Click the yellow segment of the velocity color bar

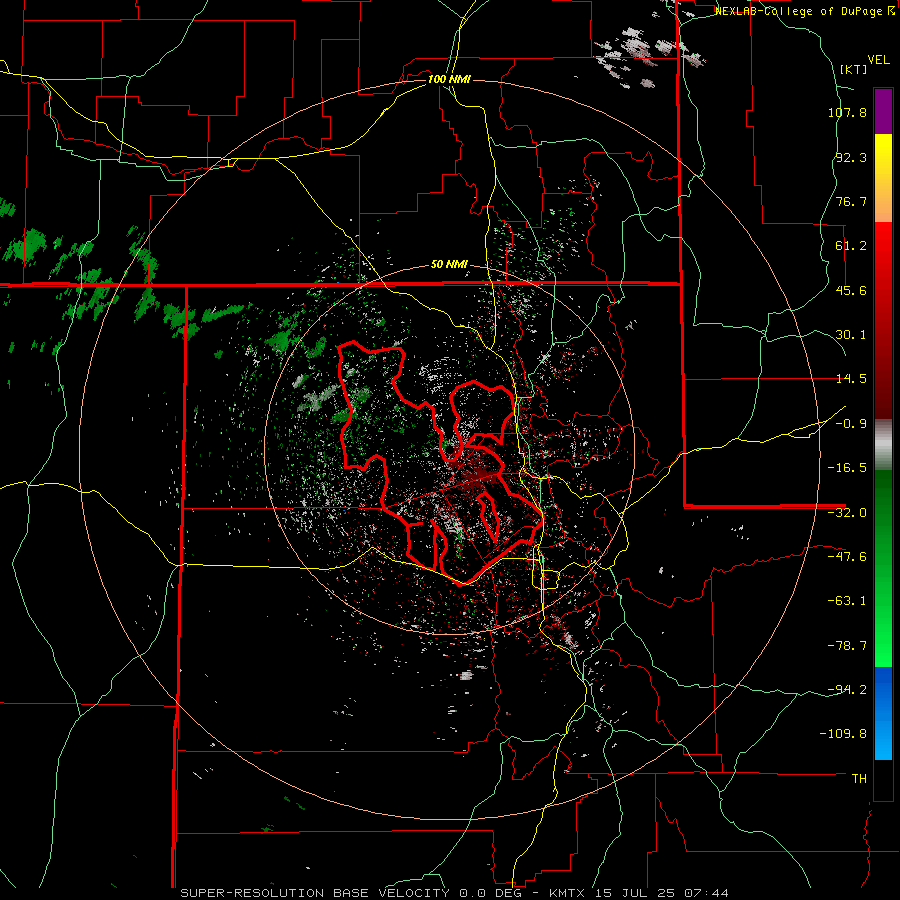tap(883, 178)
